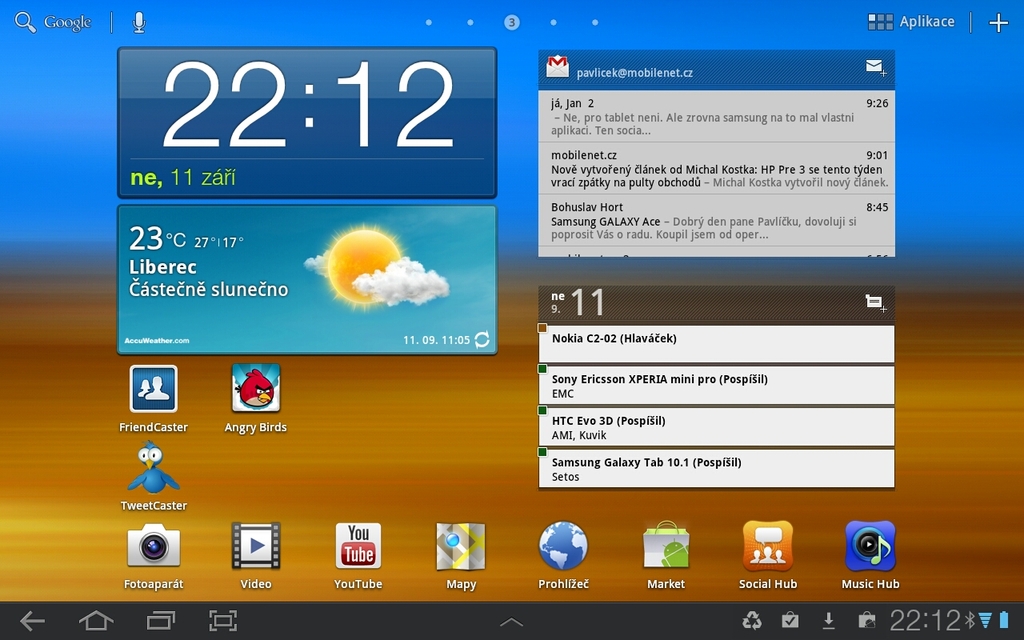Open FriendCaster
1024x640 pixels.
click(153, 390)
